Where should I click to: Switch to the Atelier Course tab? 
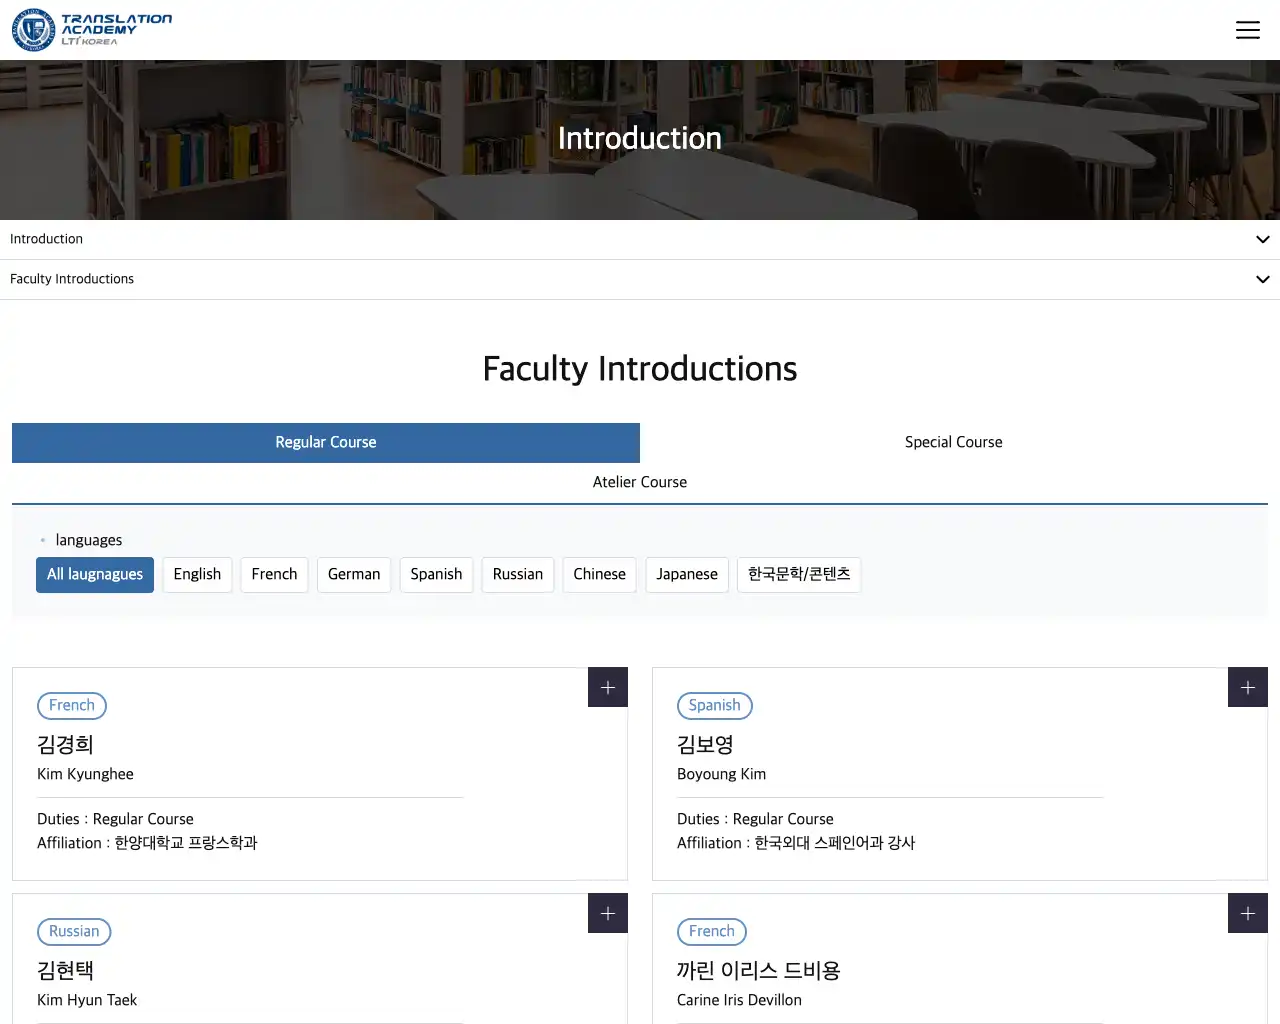(640, 483)
